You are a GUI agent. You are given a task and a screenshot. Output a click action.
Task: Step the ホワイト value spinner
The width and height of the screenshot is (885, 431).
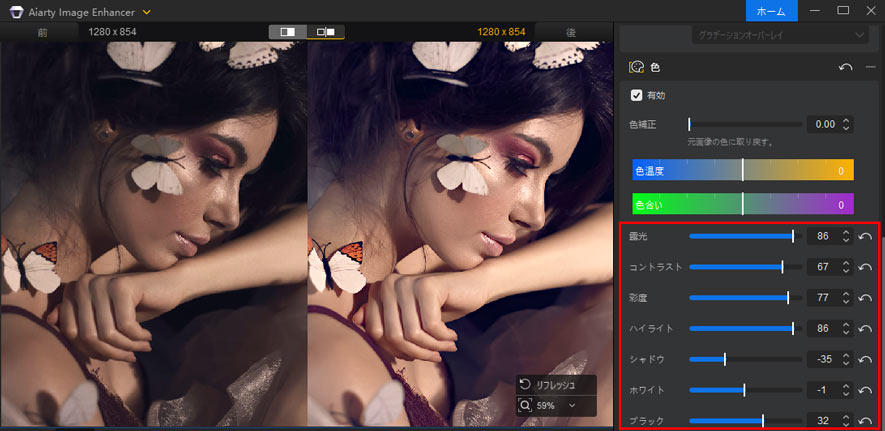coord(845,390)
